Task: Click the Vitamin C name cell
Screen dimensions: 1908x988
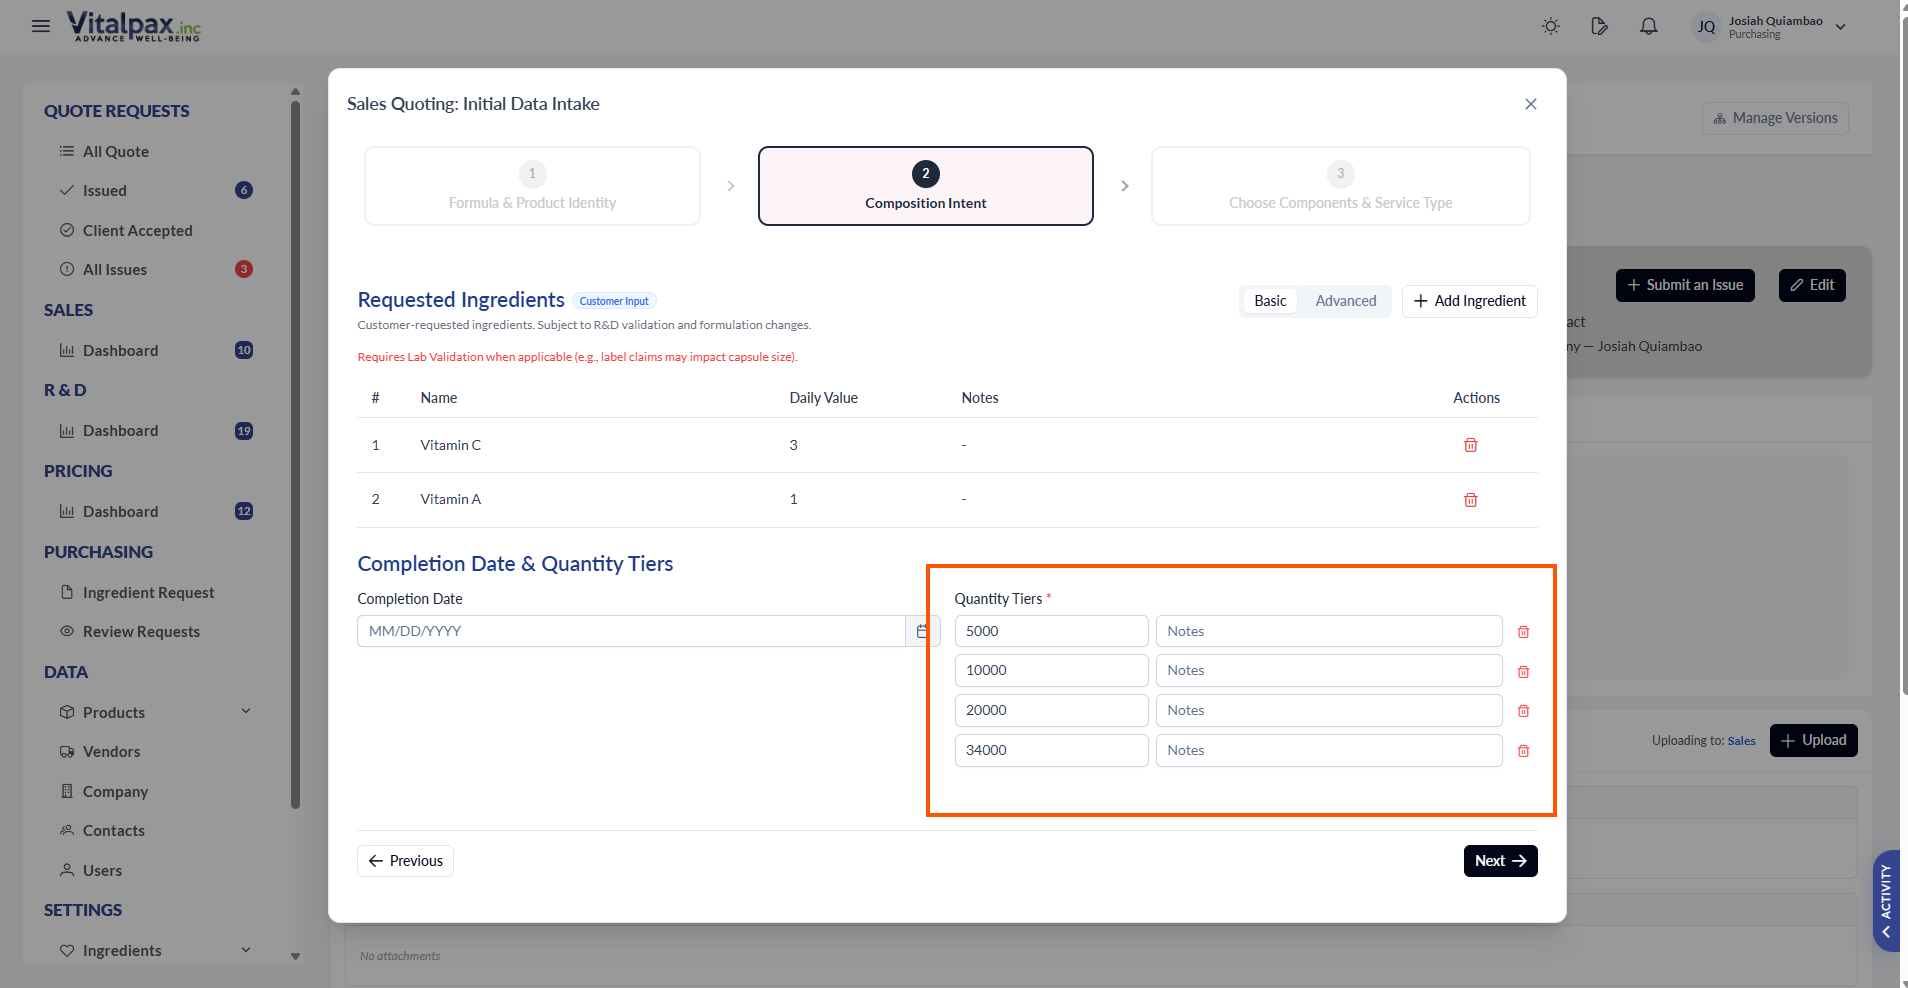Action: point(451,445)
